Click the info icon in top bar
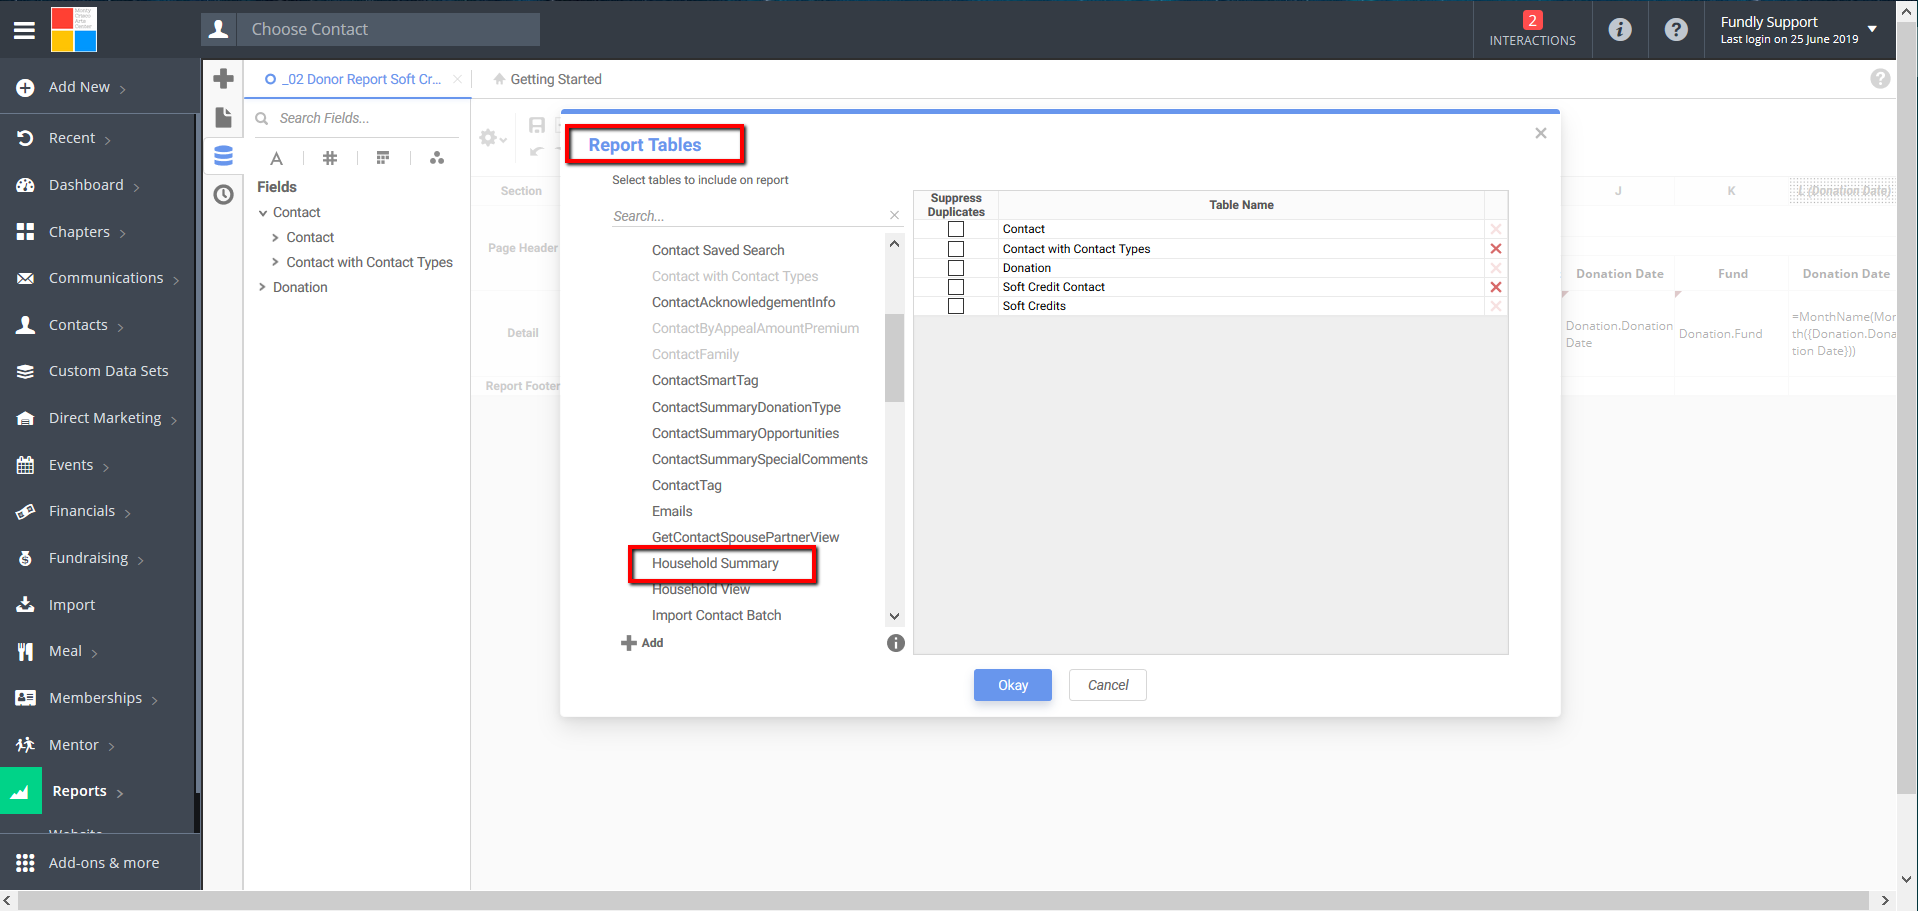1918x911 pixels. click(x=1620, y=30)
